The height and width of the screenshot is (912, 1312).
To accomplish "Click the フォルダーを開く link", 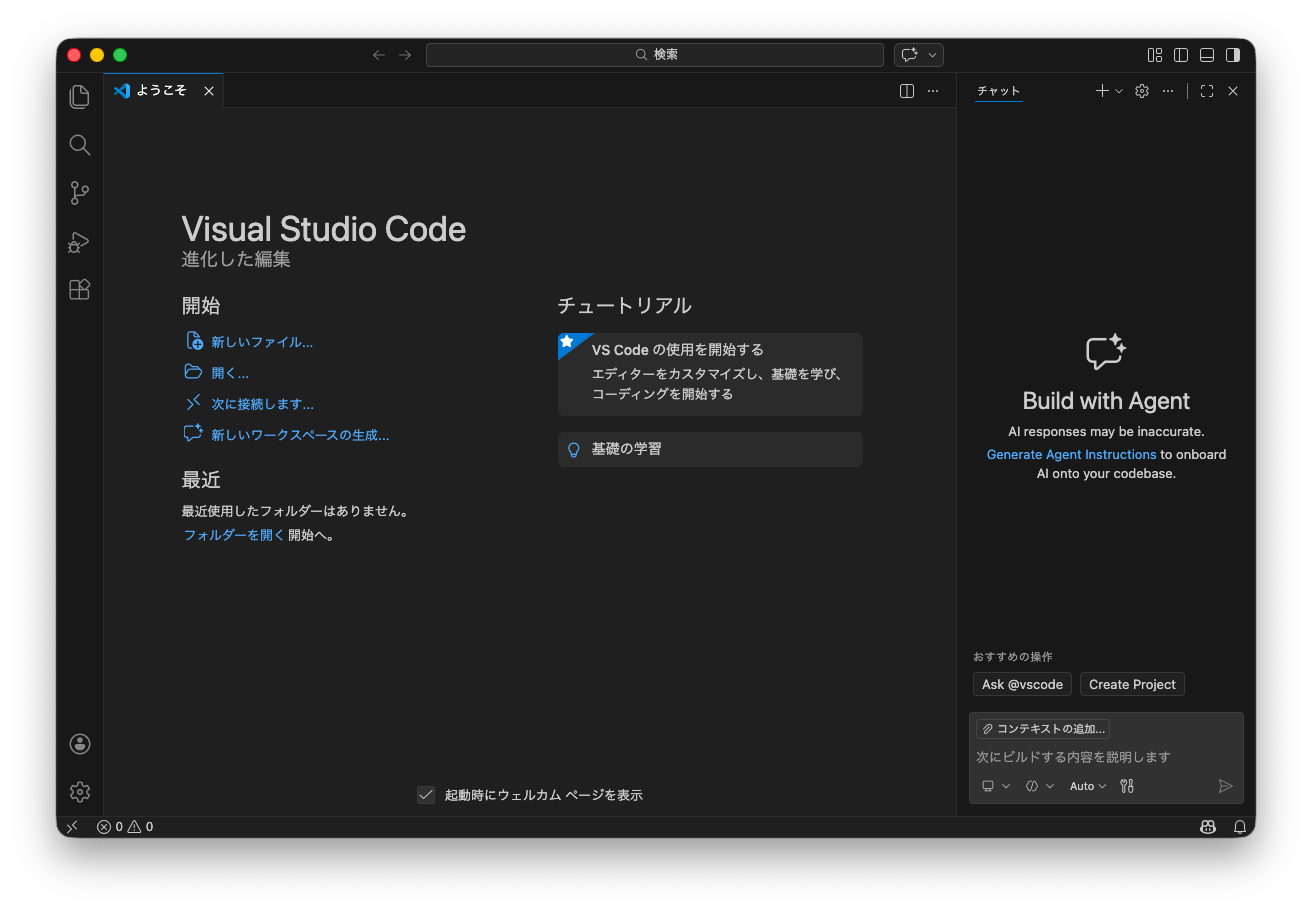I will pos(234,535).
